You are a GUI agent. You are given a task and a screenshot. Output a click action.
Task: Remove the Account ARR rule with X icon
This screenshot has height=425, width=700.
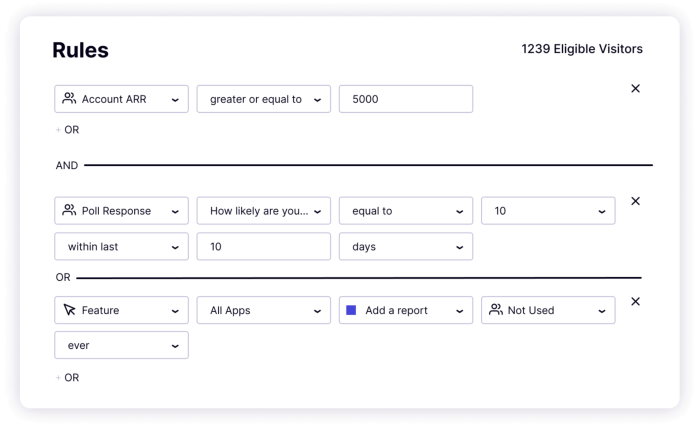pyautogui.click(x=635, y=88)
